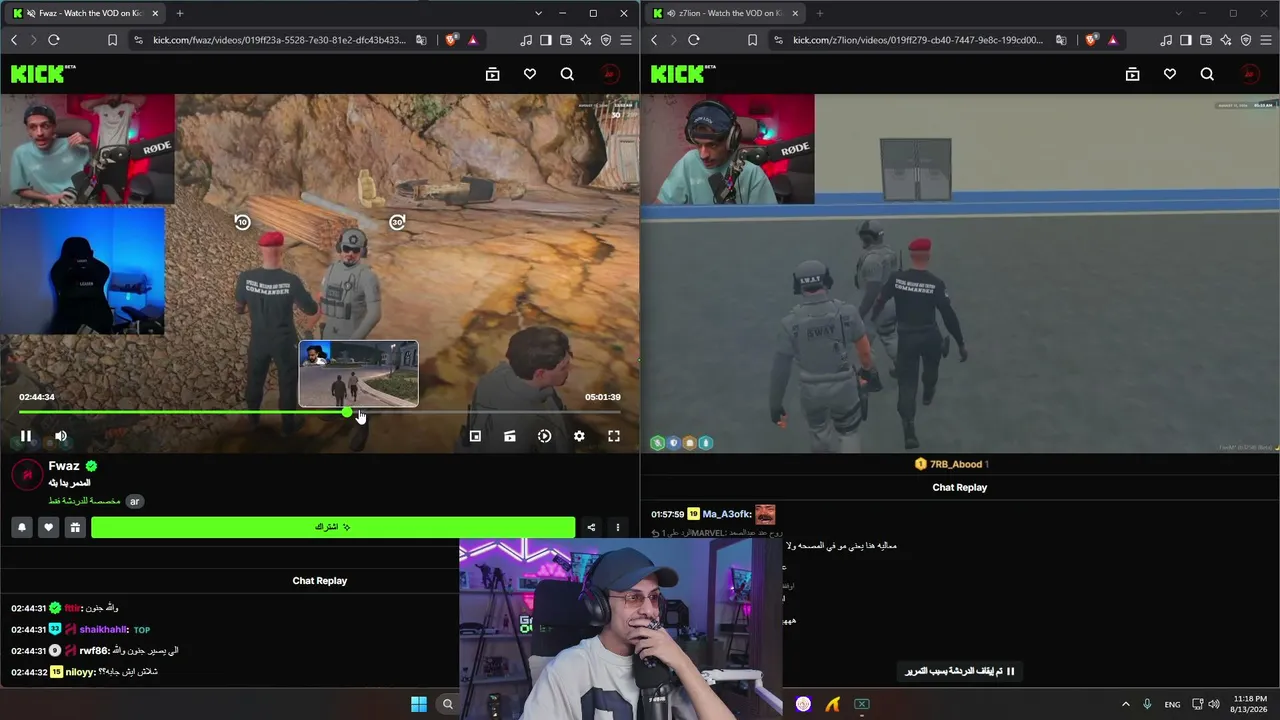Share the Fwaz video
This screenshot has width=1280, height=720.
[591, 527]
